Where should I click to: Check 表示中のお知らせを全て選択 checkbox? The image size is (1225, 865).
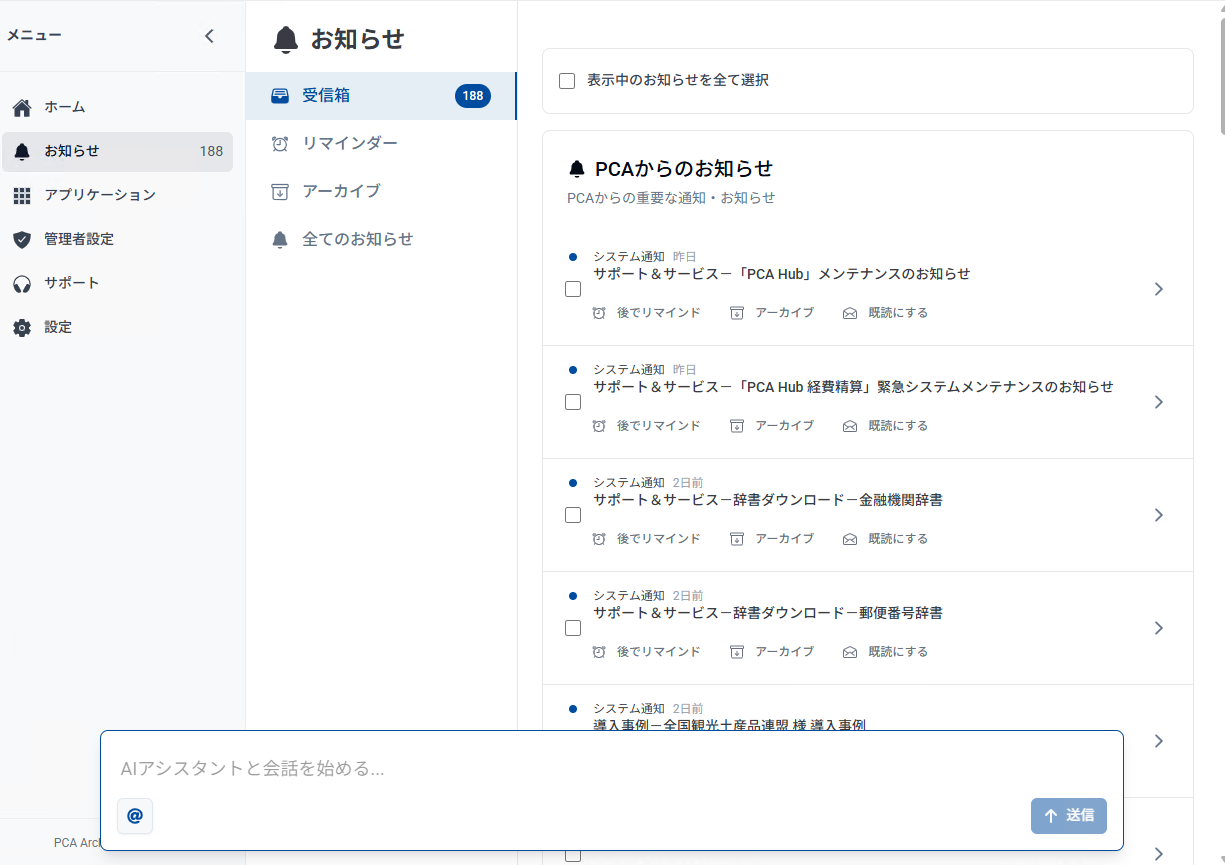pyautogui.click(x=566, y=81)
